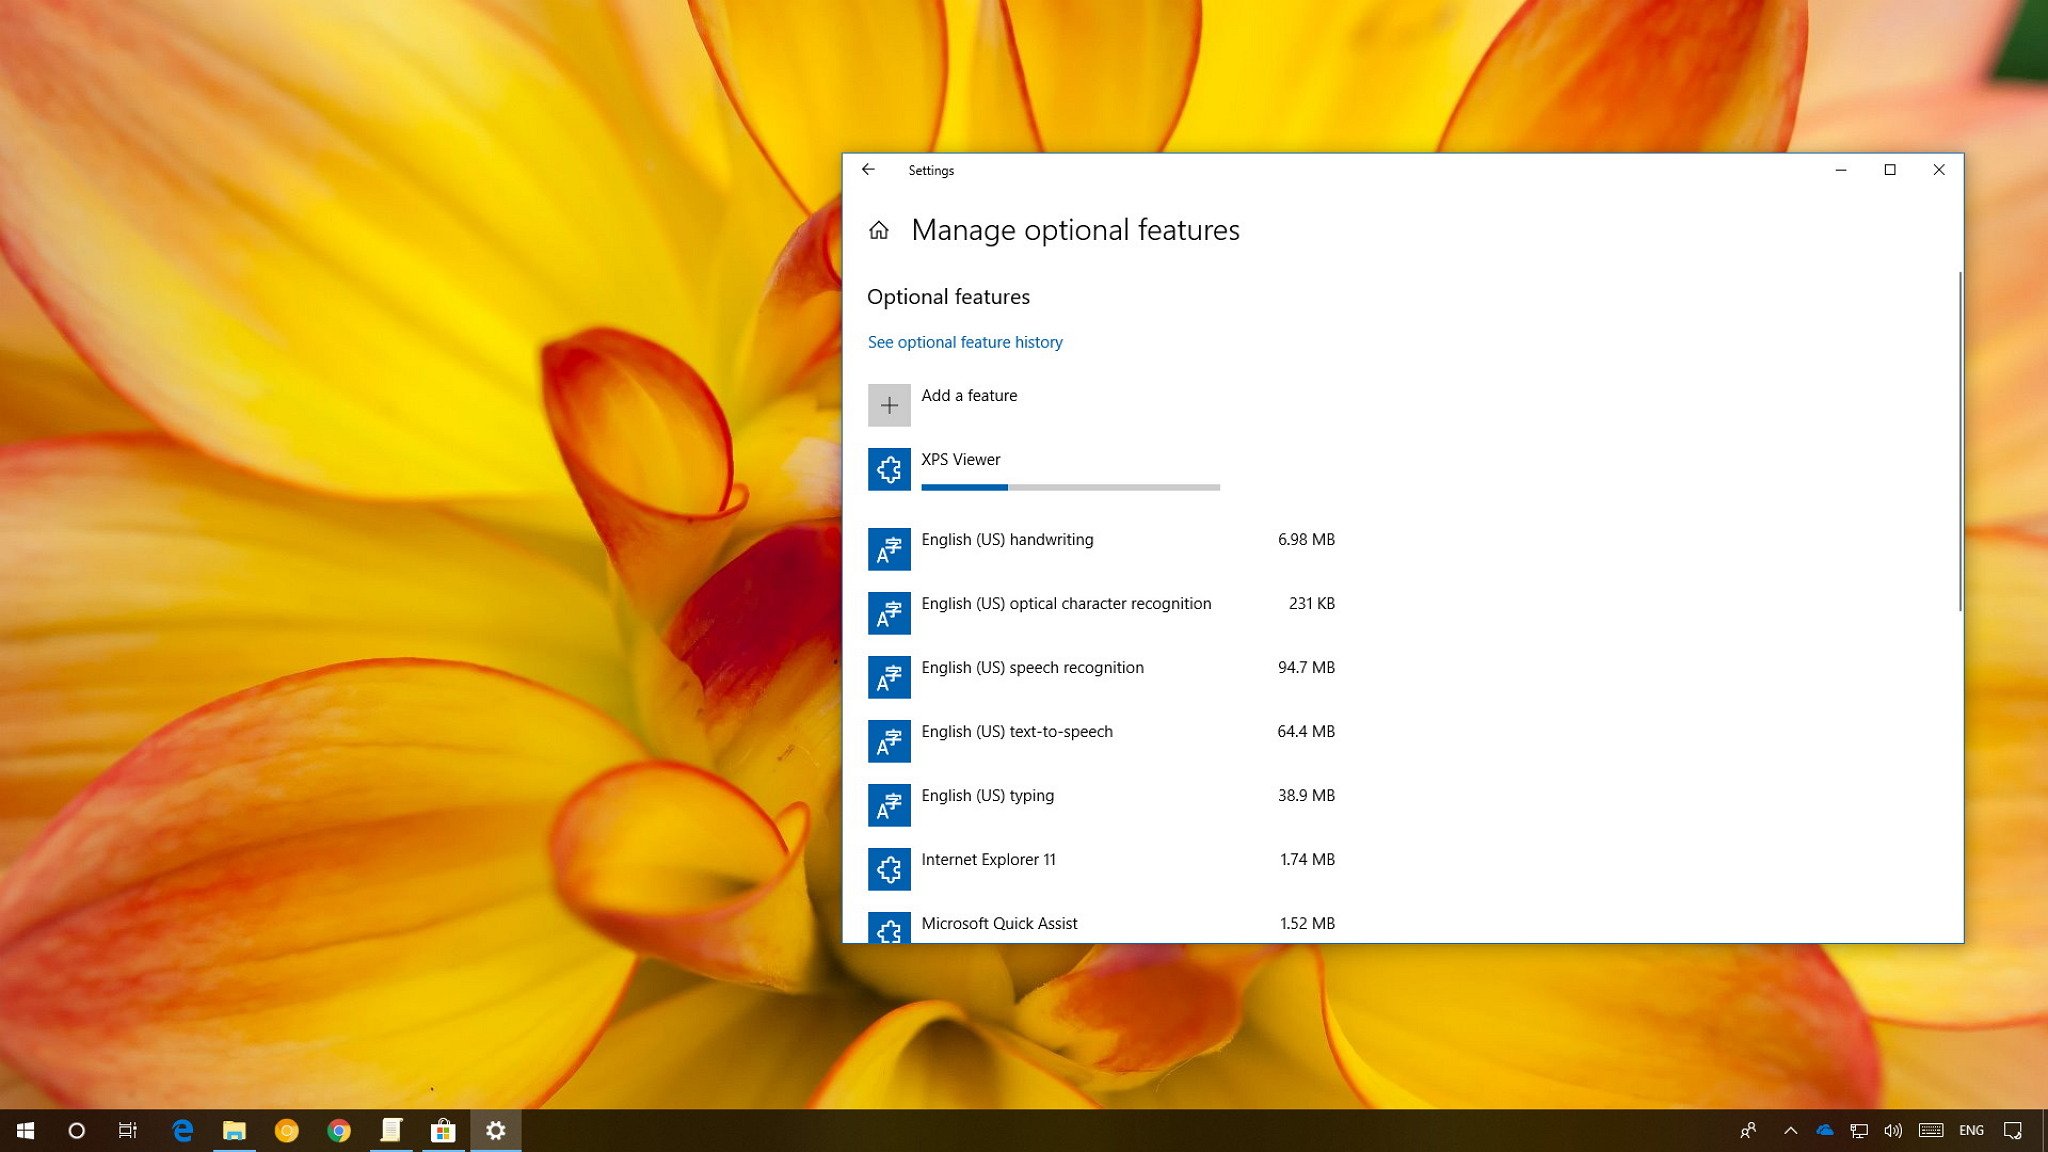Click the plus icon to add a feature

(889, 405)
